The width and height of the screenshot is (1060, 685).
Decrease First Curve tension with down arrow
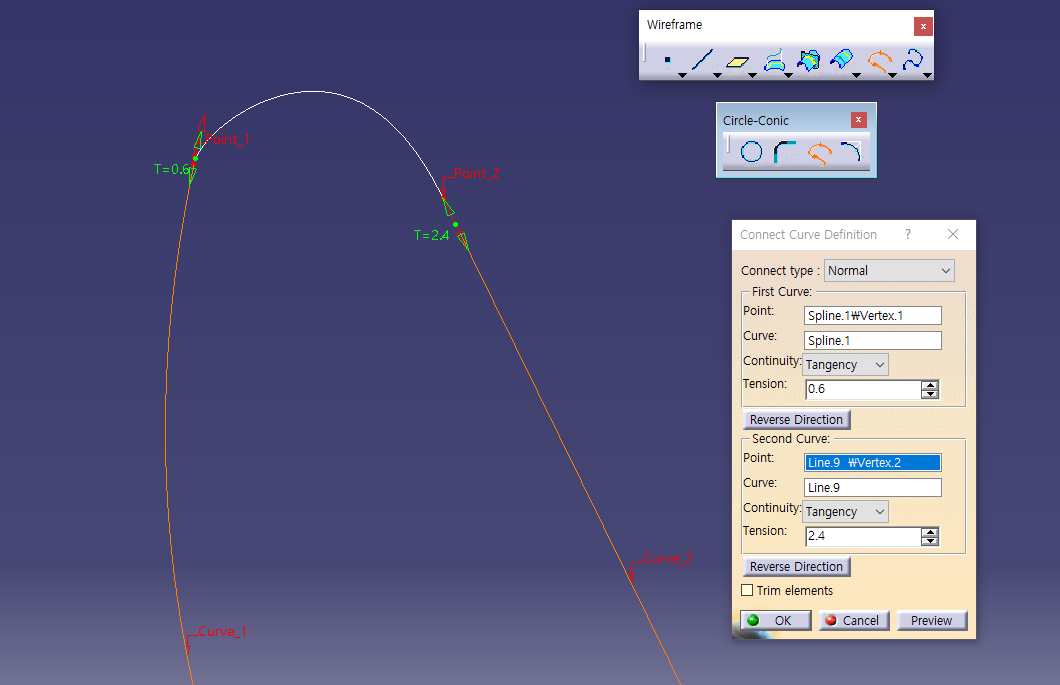(930, 394)
